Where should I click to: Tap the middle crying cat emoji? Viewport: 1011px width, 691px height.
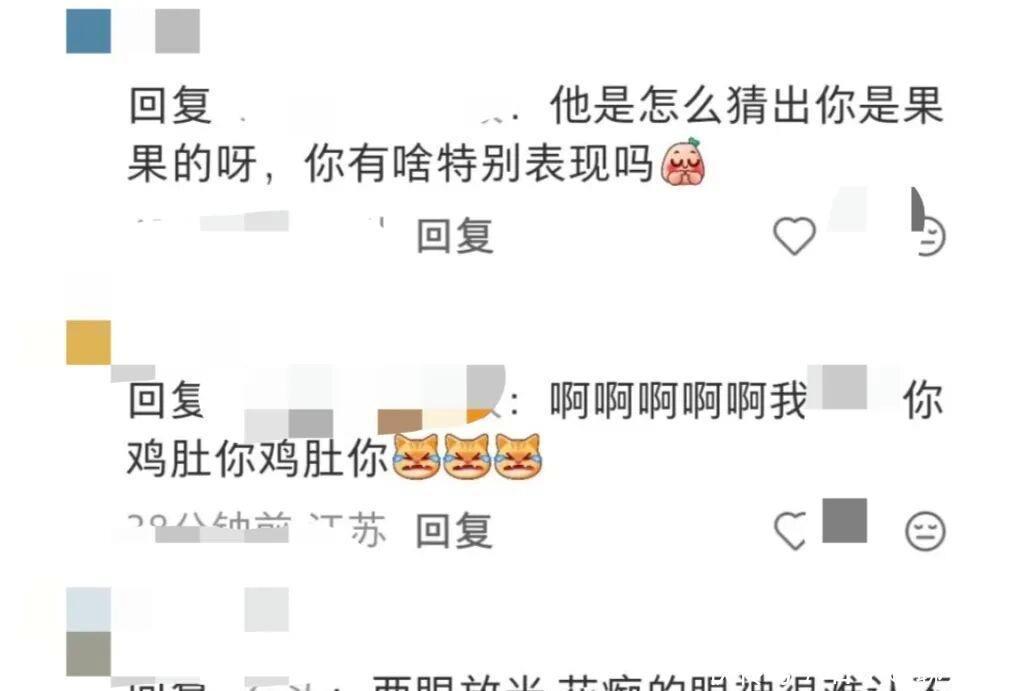coord(467,456)
